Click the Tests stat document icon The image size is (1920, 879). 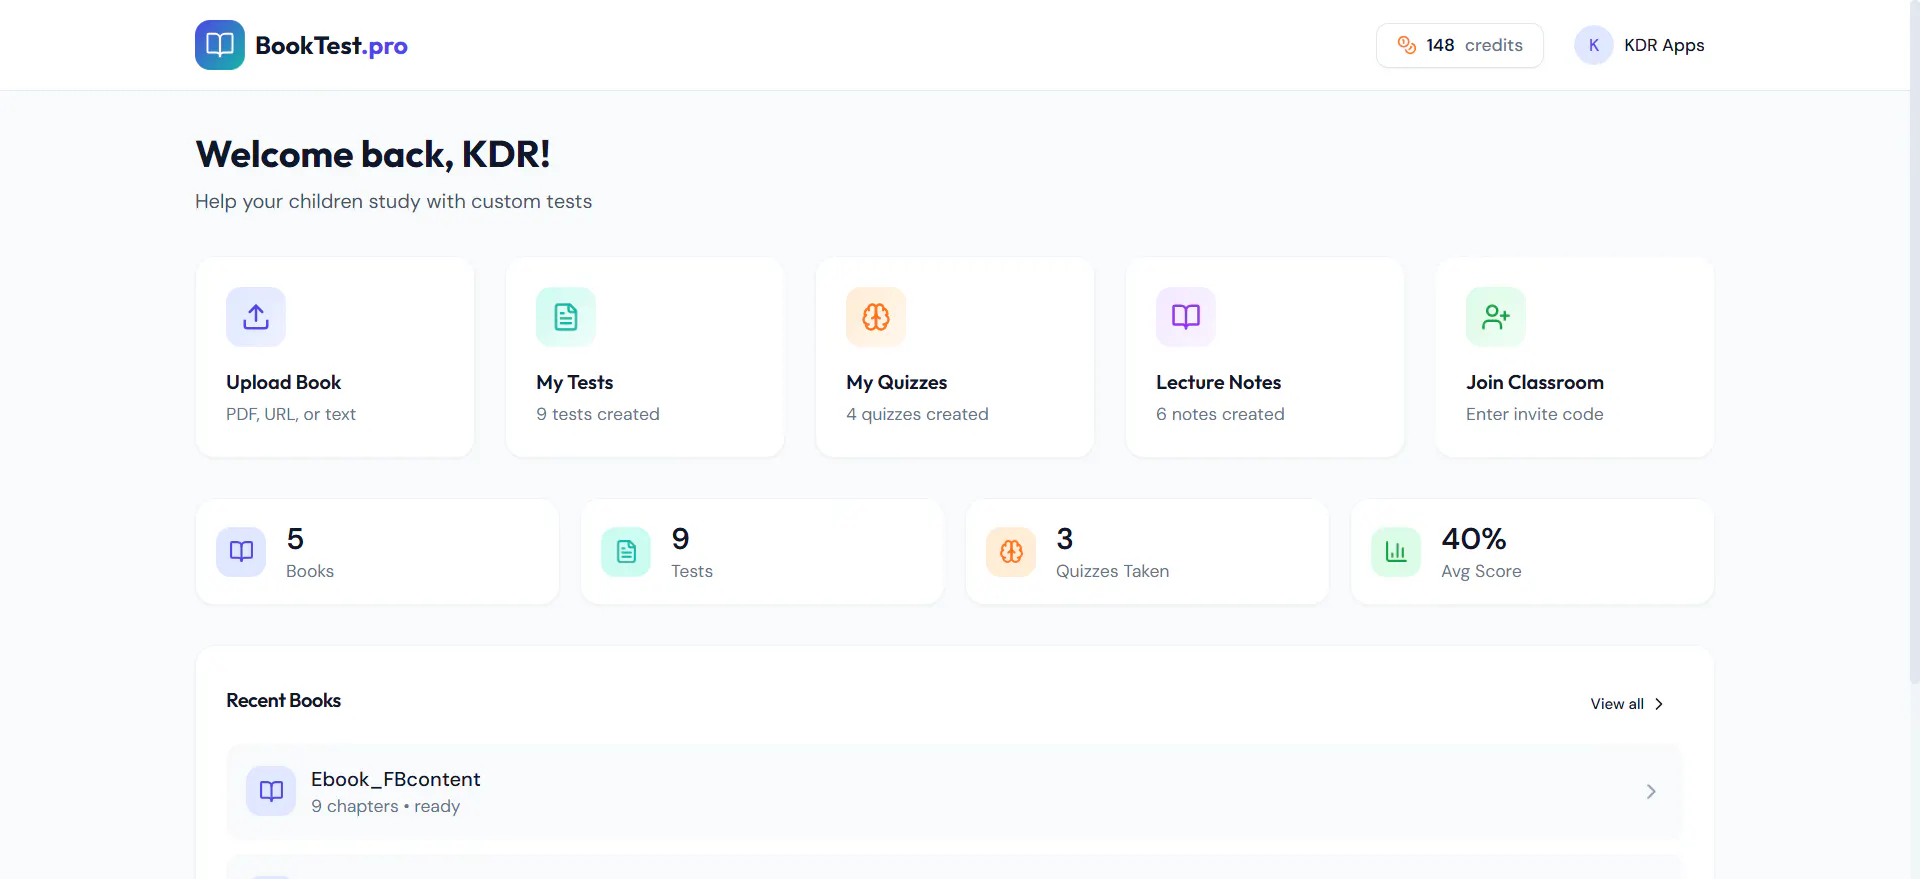tap(626, 552)
